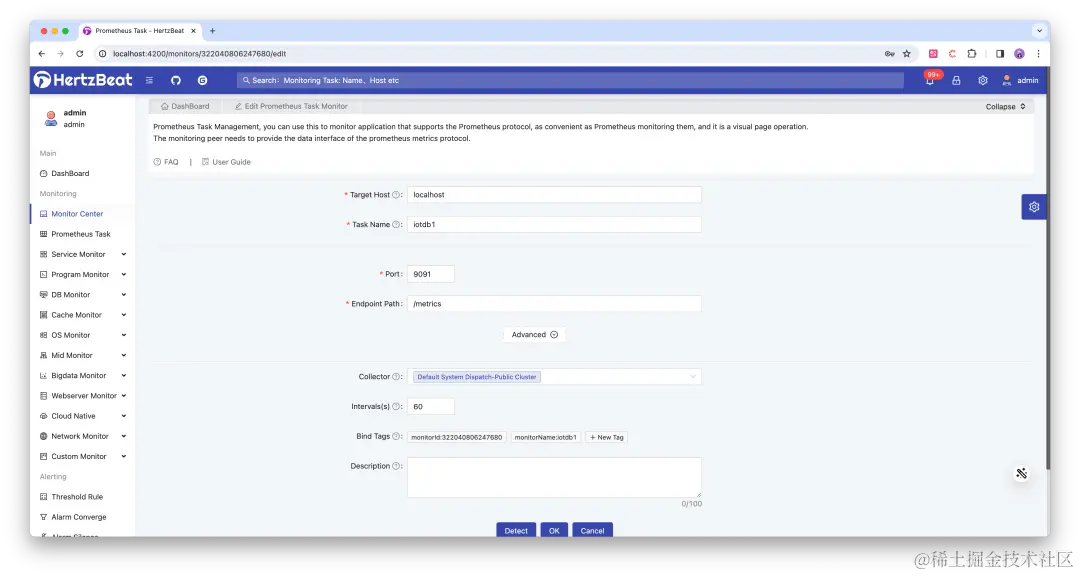Click the Description text area

(554, 477)
